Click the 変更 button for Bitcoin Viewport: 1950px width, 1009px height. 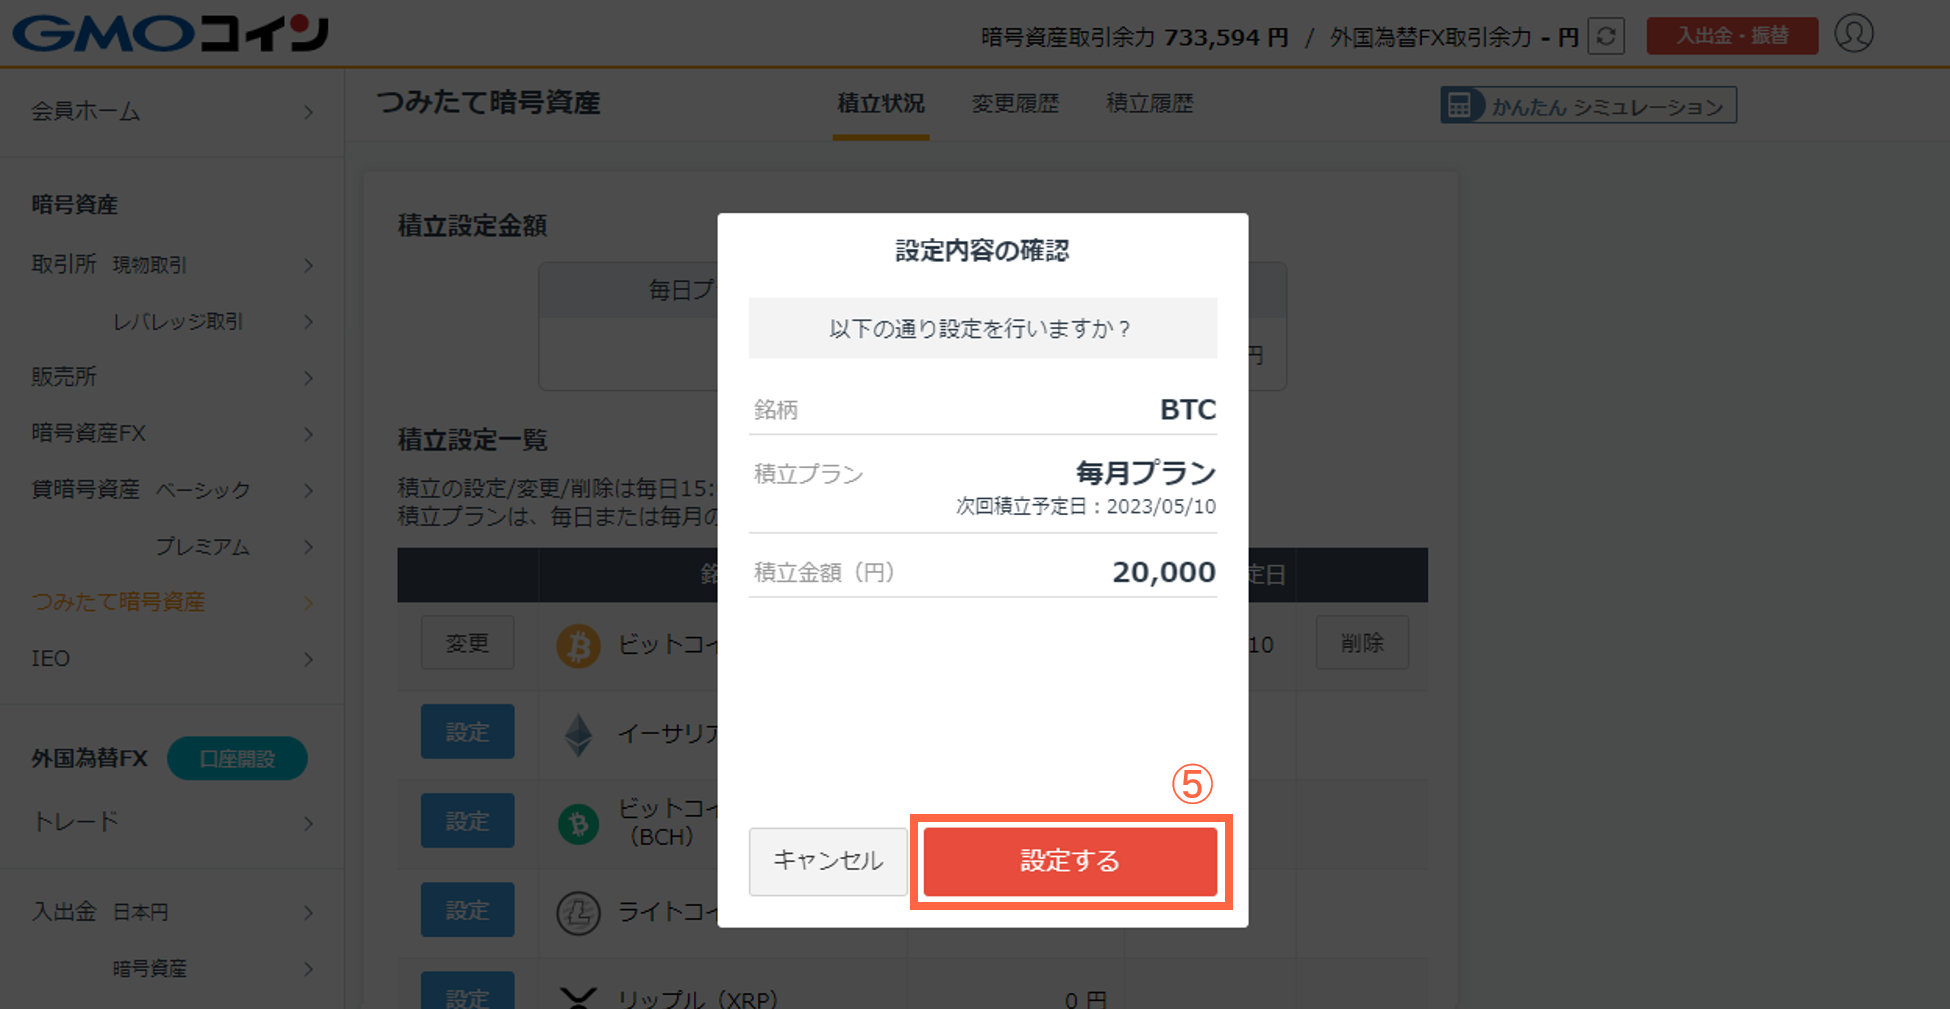(x=467, y=642)
